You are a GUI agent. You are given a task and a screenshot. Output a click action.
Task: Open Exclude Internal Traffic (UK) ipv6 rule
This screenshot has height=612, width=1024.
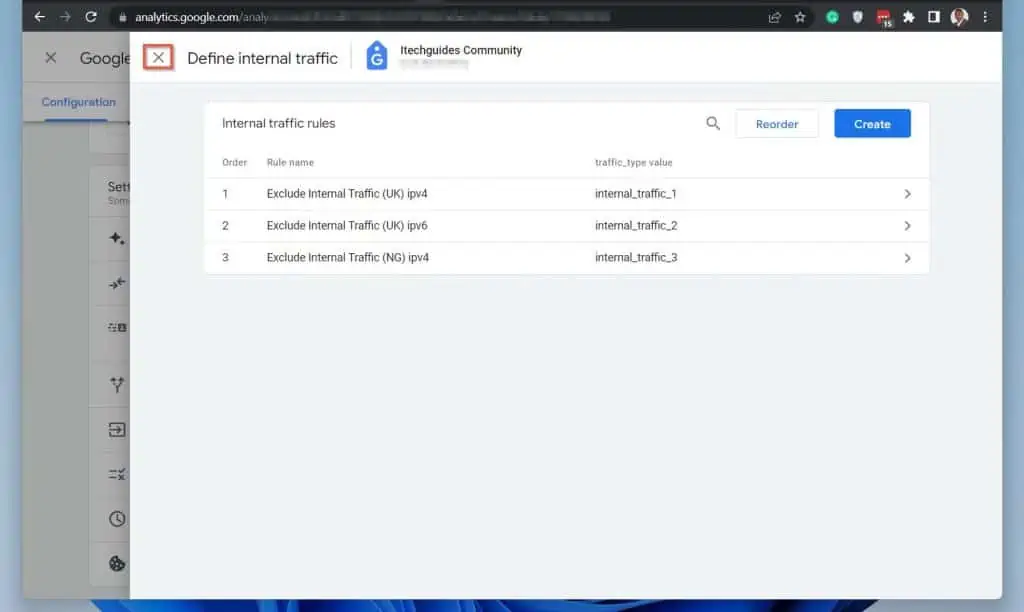pos(347,226)
